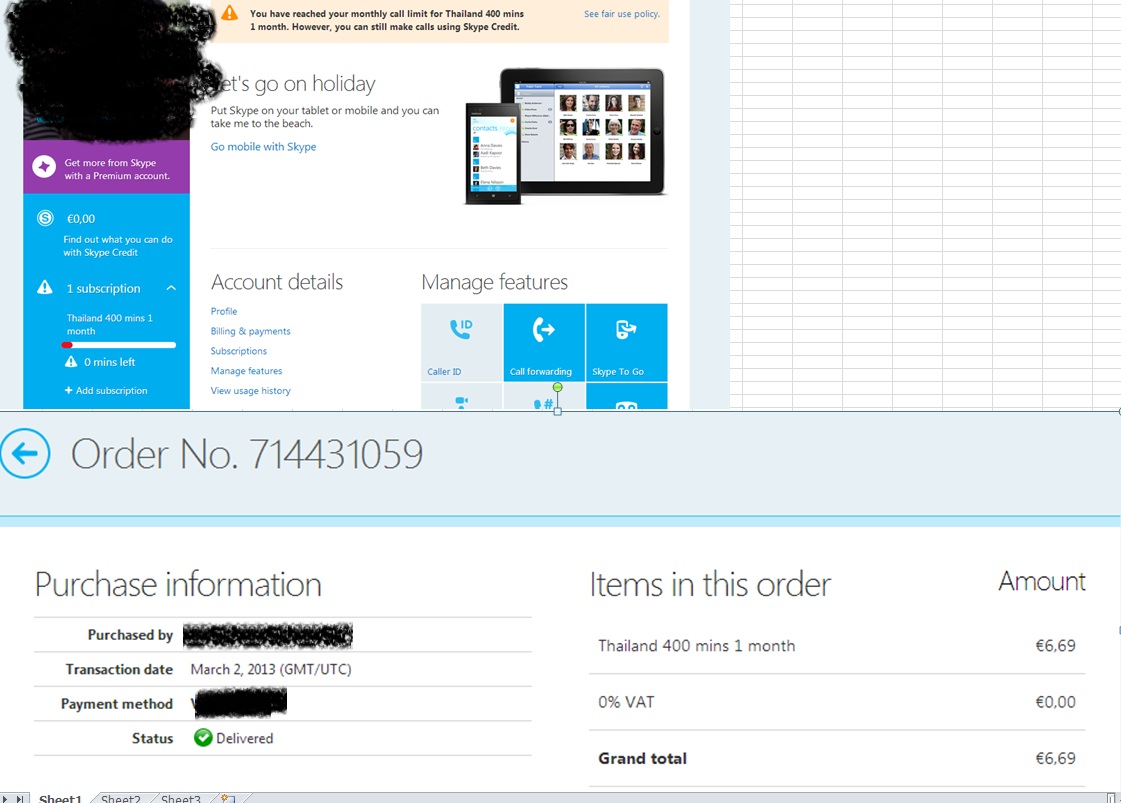Open the Caller ID feature tile
Image resolution: width=1121 pixels, height=803 pixels.
[461, 342]
